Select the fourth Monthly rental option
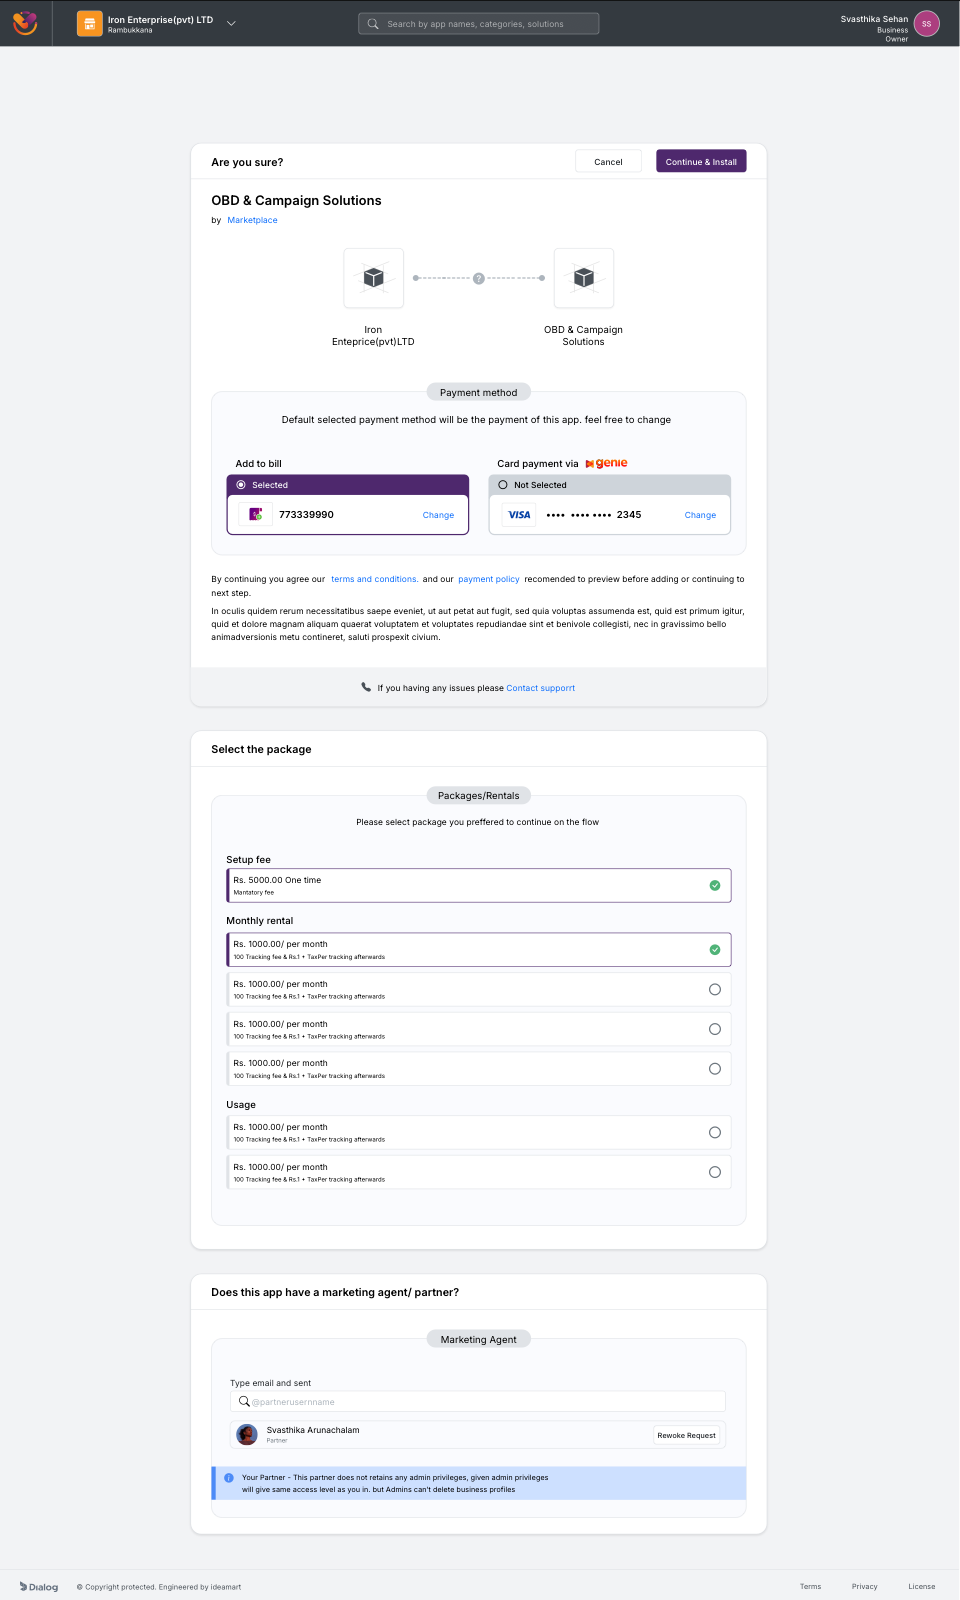 (x=715, y=1069)
